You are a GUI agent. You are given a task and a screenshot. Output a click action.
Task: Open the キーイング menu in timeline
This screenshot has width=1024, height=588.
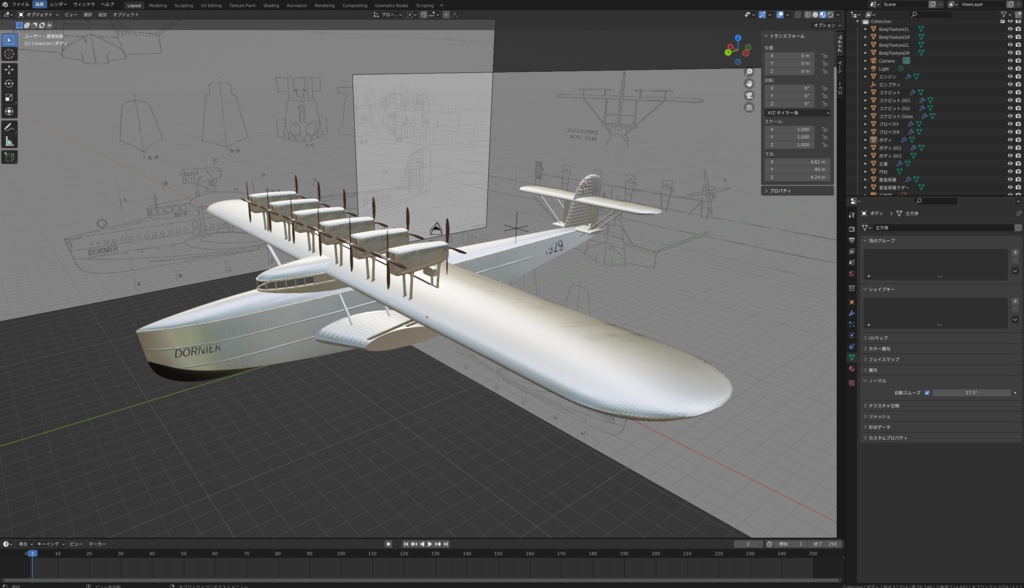[49, 544]
